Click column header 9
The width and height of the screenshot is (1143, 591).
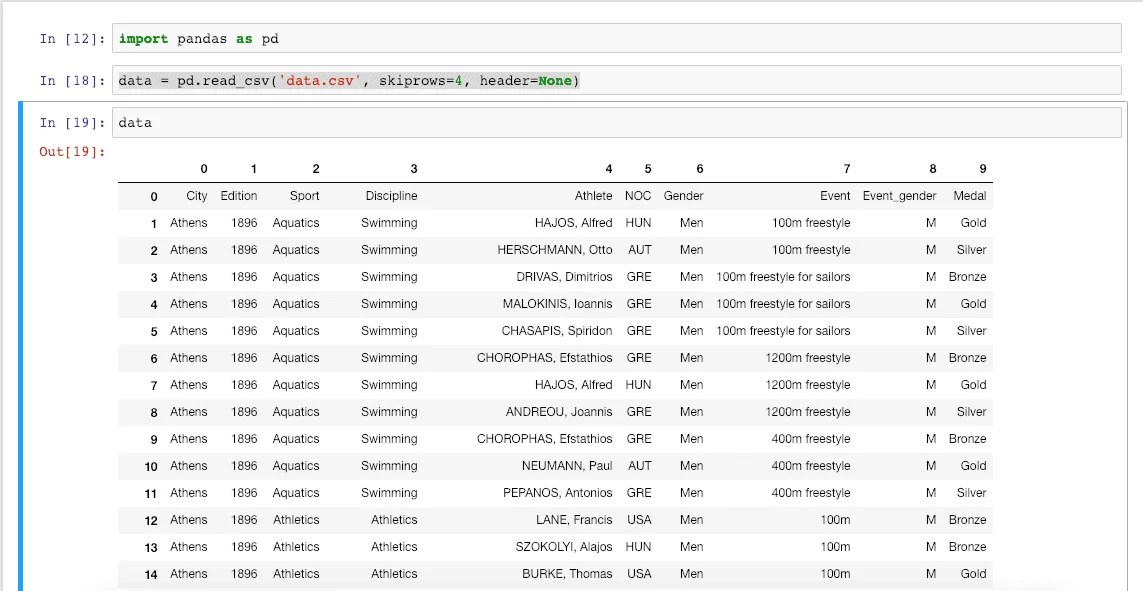(x=983, y=169)
